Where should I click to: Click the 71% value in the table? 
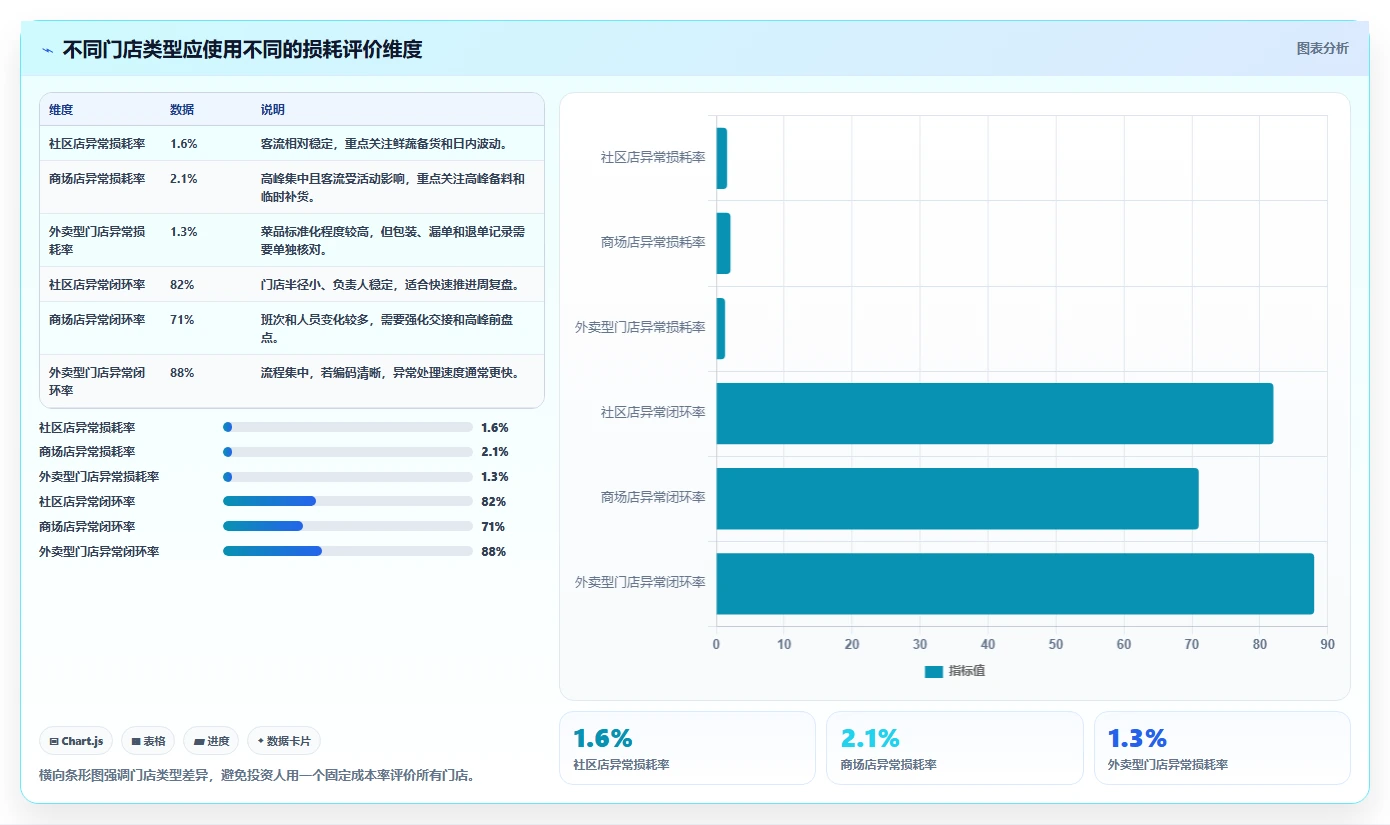point(182,320)
